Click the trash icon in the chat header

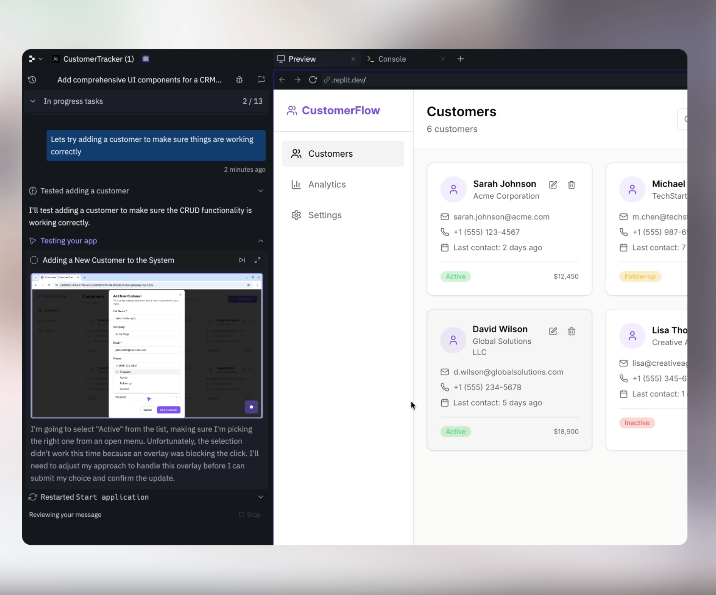[239, 79]
